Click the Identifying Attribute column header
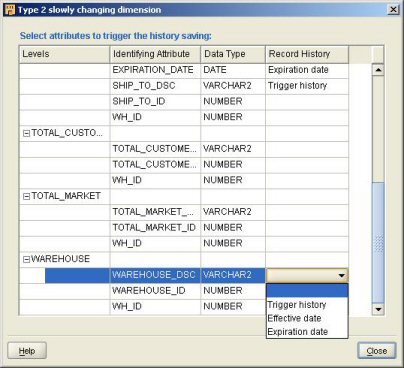404x368 pixels. tap(155, 54)
